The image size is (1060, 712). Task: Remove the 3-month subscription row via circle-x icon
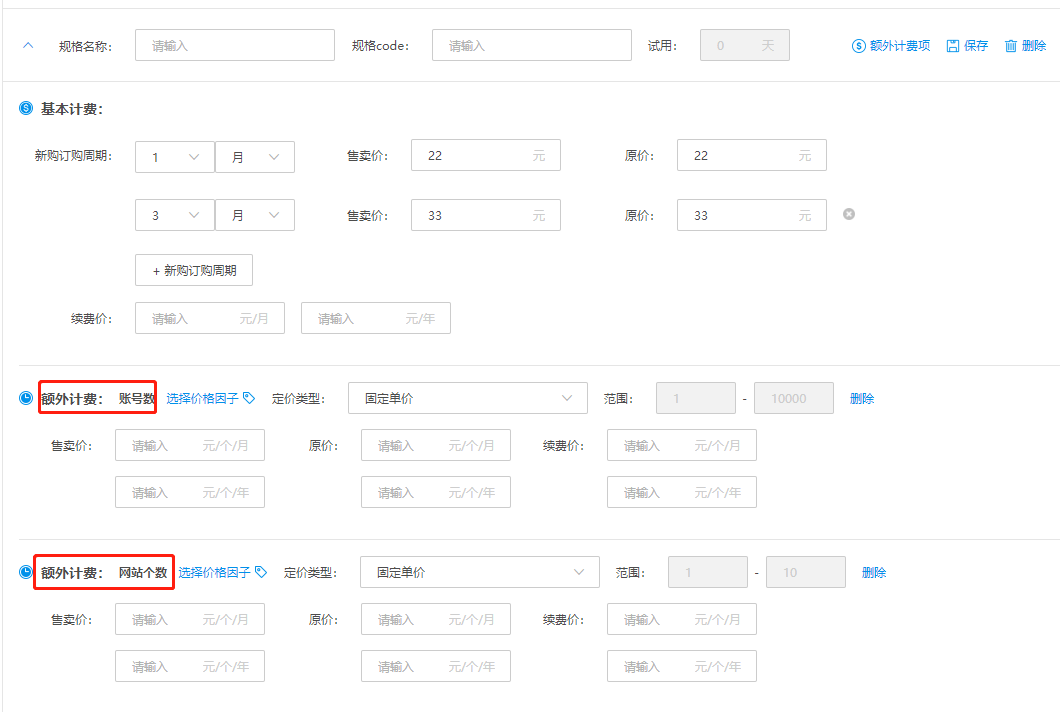[849, 214]
